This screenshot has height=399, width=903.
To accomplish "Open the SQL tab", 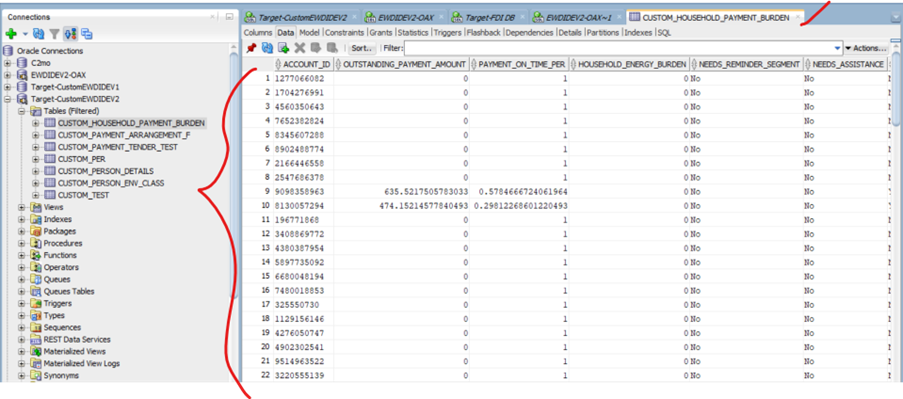I will click(x=665, y=33).
